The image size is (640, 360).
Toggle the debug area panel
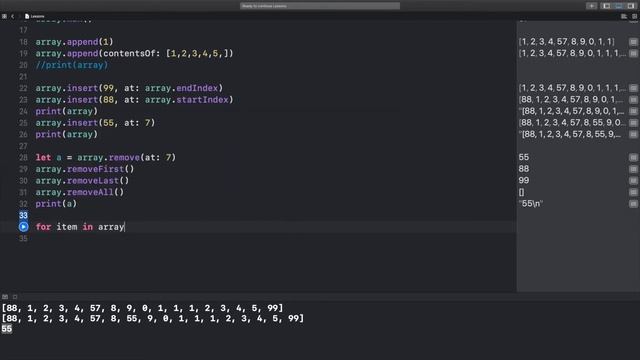pyautogui.click(x=619, y=6)
